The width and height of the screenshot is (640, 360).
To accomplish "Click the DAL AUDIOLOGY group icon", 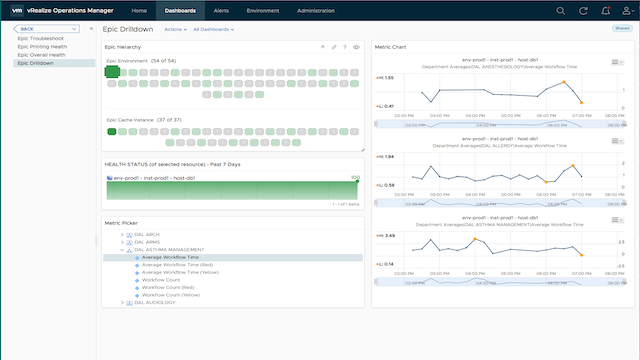I will coord(129,303).
